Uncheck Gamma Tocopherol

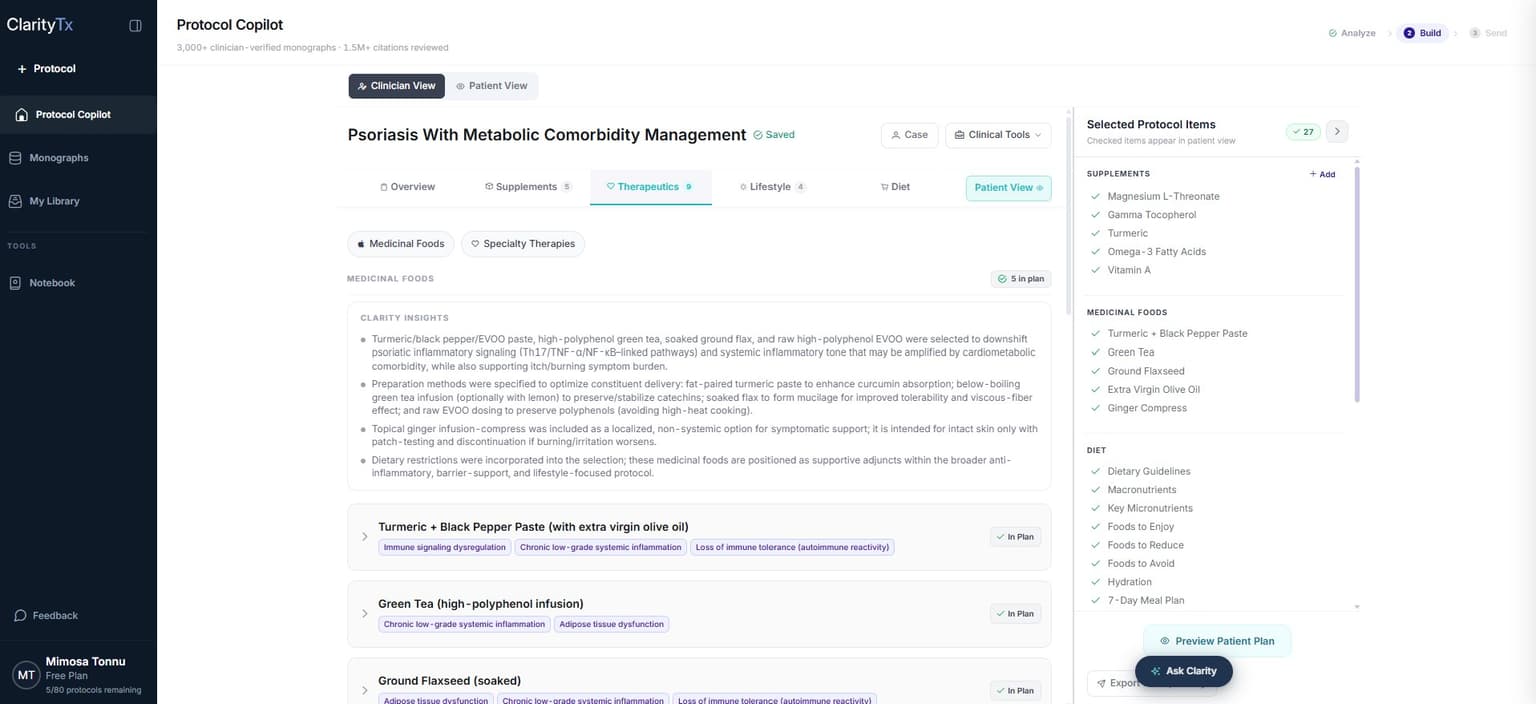pyautogui.click(x=1096, y=215)
